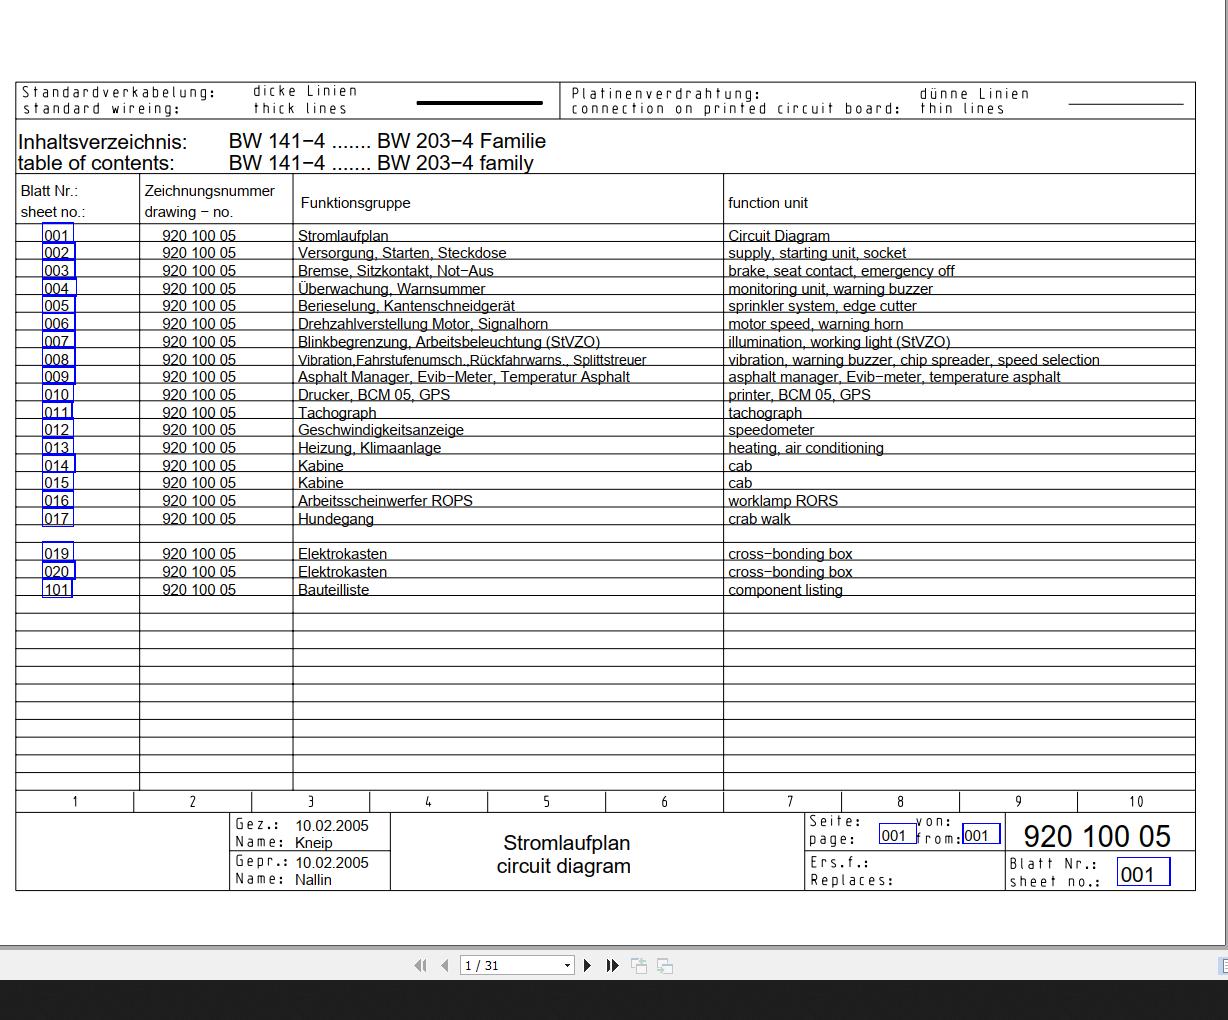Click 'Standardverkabelung:' legend text

tap(119, 92)
